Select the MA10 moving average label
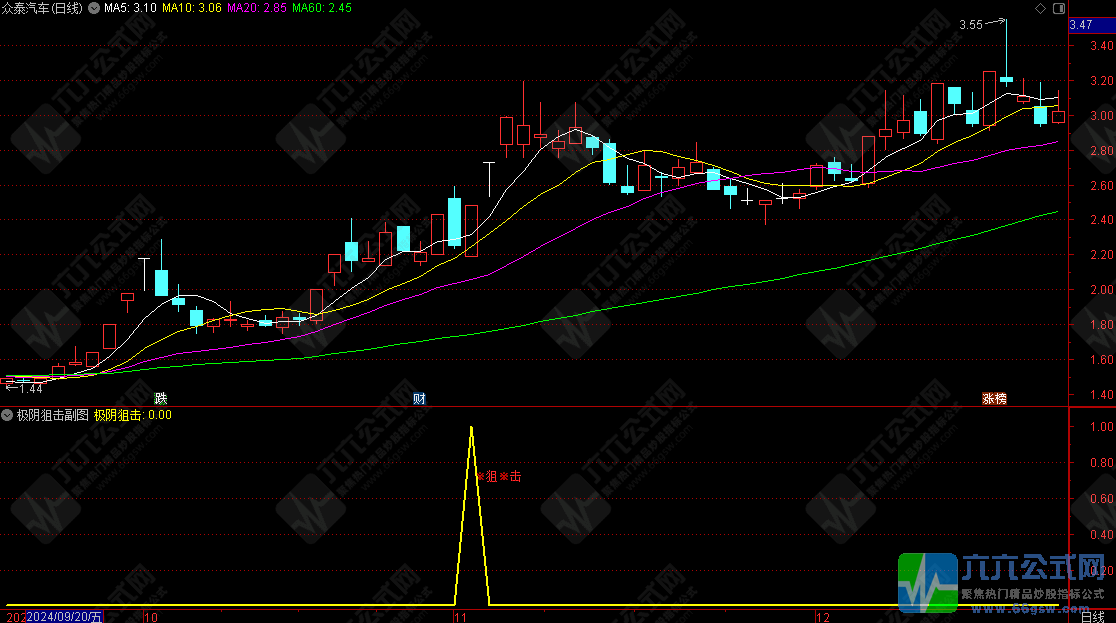Screen dimensions: 1116x623 [193, 8]
